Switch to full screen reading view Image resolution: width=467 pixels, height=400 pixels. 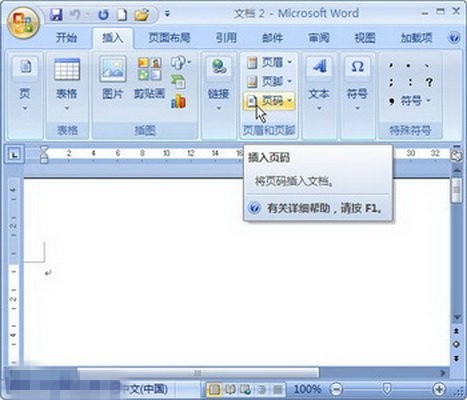[230, 389]
